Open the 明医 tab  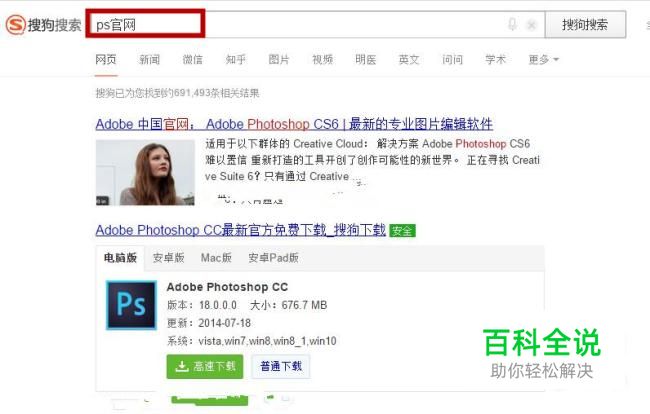pyautogui.click(x=366, y=60)
